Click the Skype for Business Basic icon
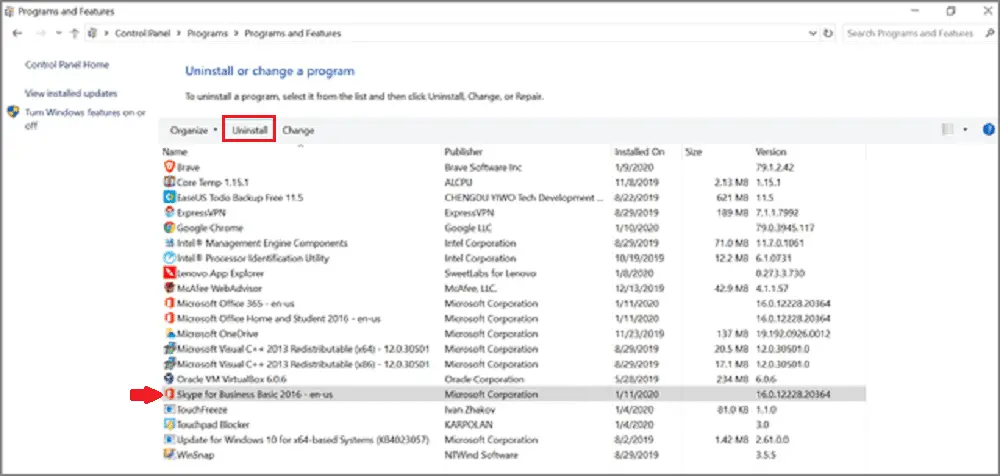This screenshot has width=1000, height=476. point(169,394)
